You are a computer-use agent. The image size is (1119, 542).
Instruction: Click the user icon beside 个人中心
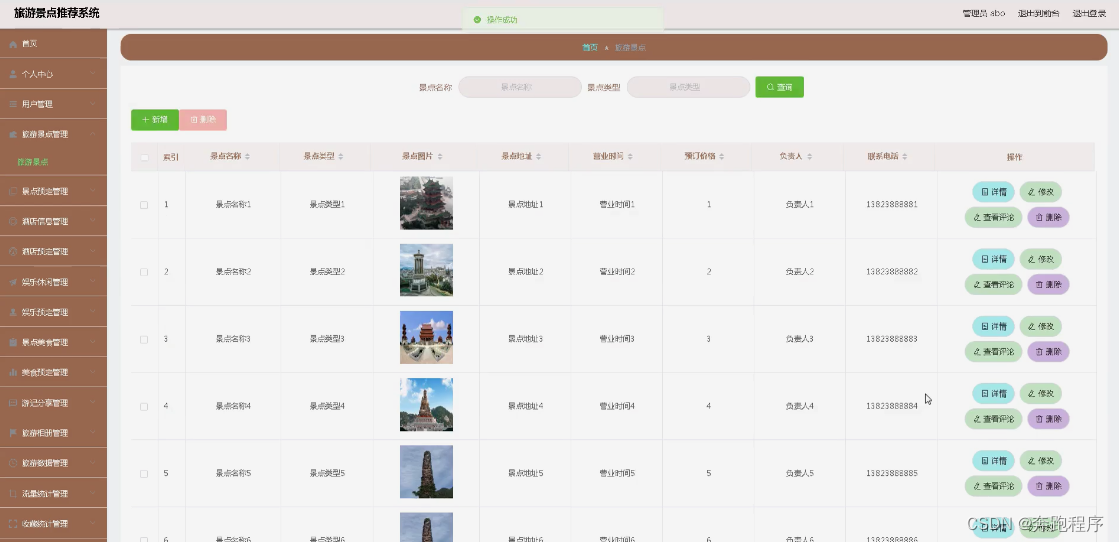(13, 74)
